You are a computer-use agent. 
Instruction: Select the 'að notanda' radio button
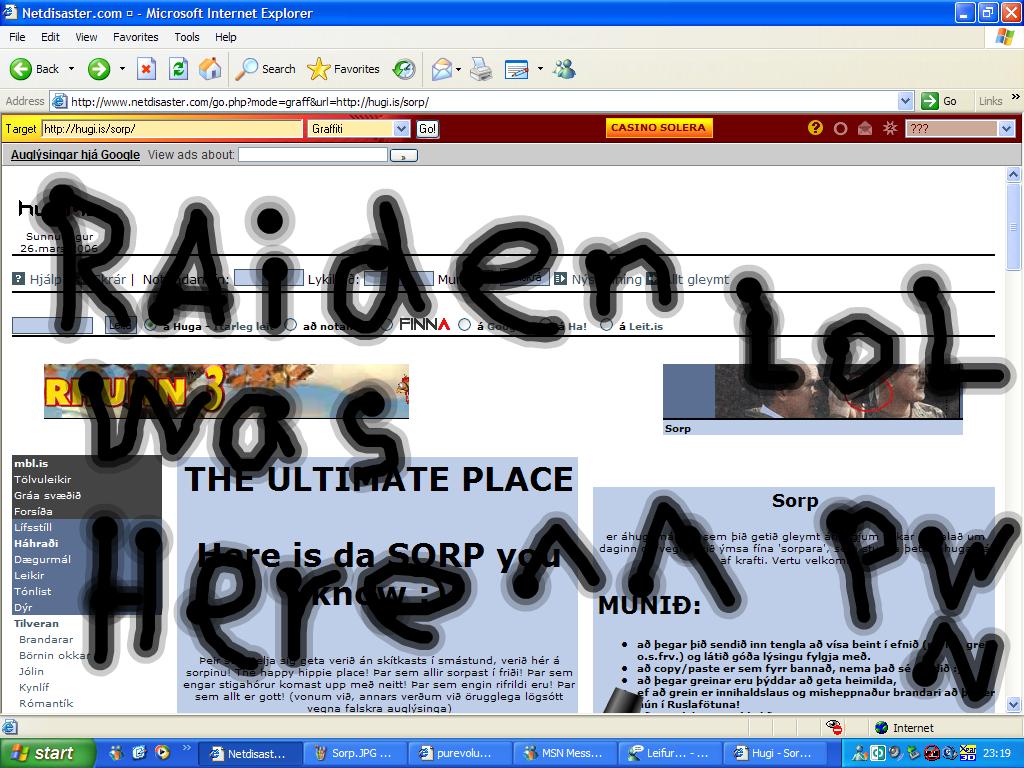(291, 325)
